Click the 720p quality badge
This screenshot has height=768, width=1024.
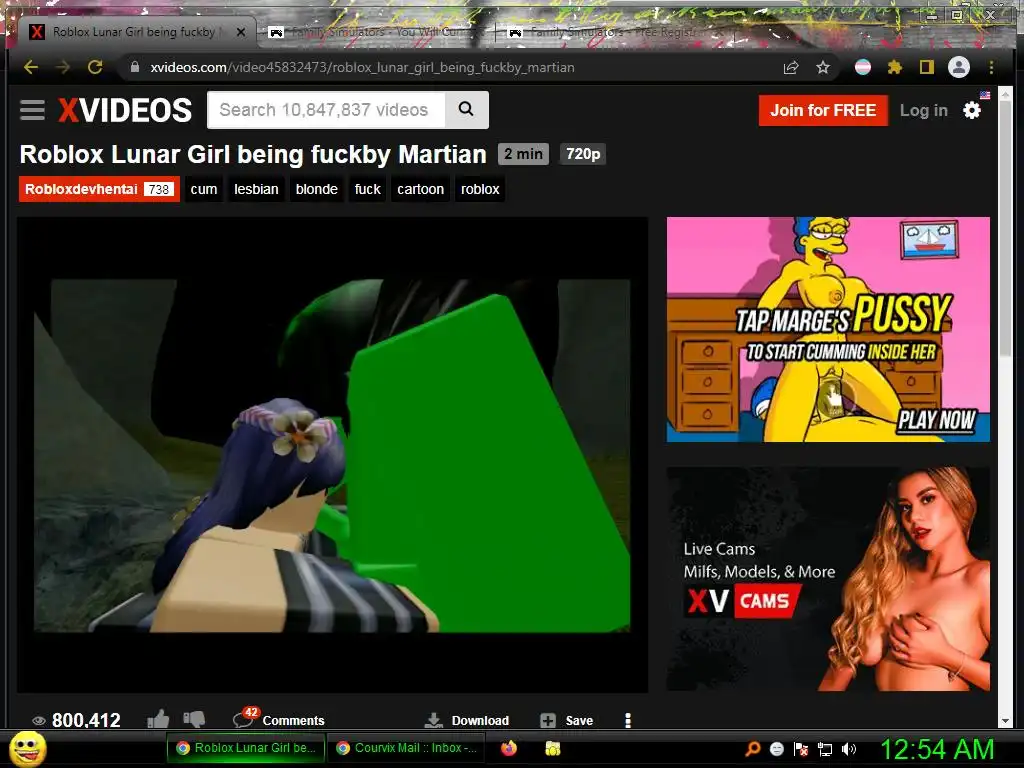tap(583, 154)
